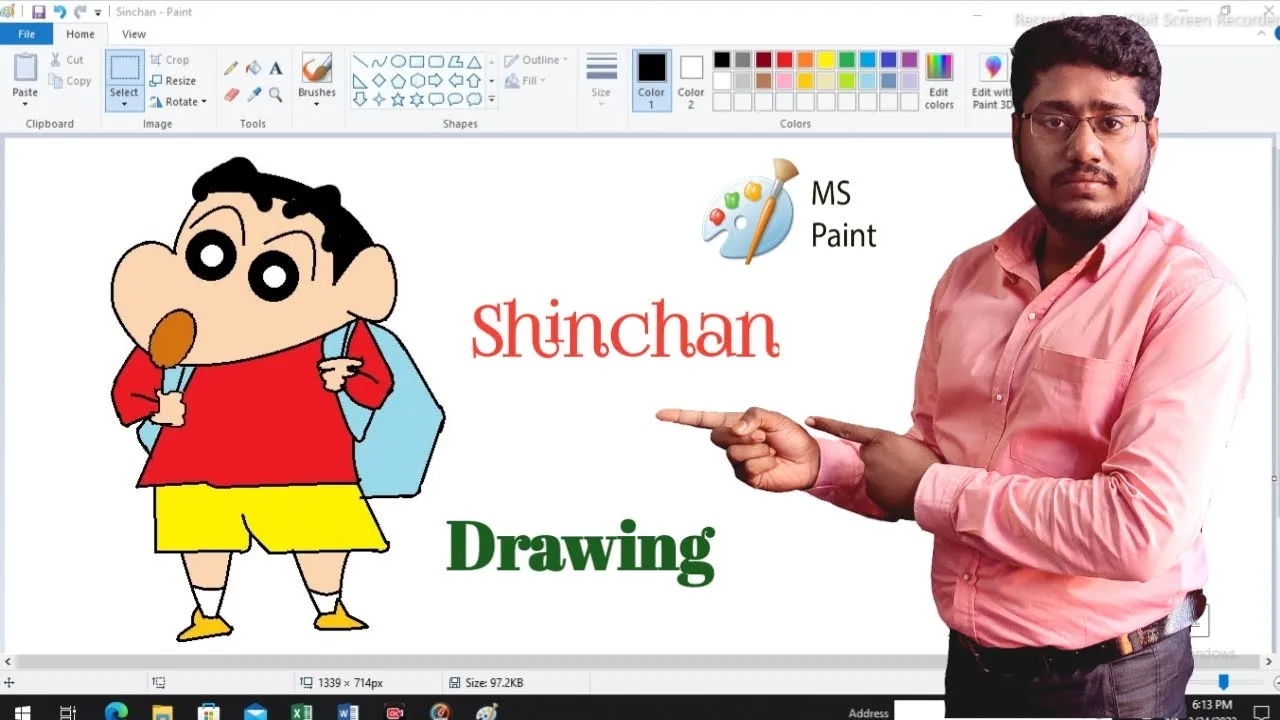Click the Redo arrow in title bar
The image size is (1280, 720).
click(80, 12)
